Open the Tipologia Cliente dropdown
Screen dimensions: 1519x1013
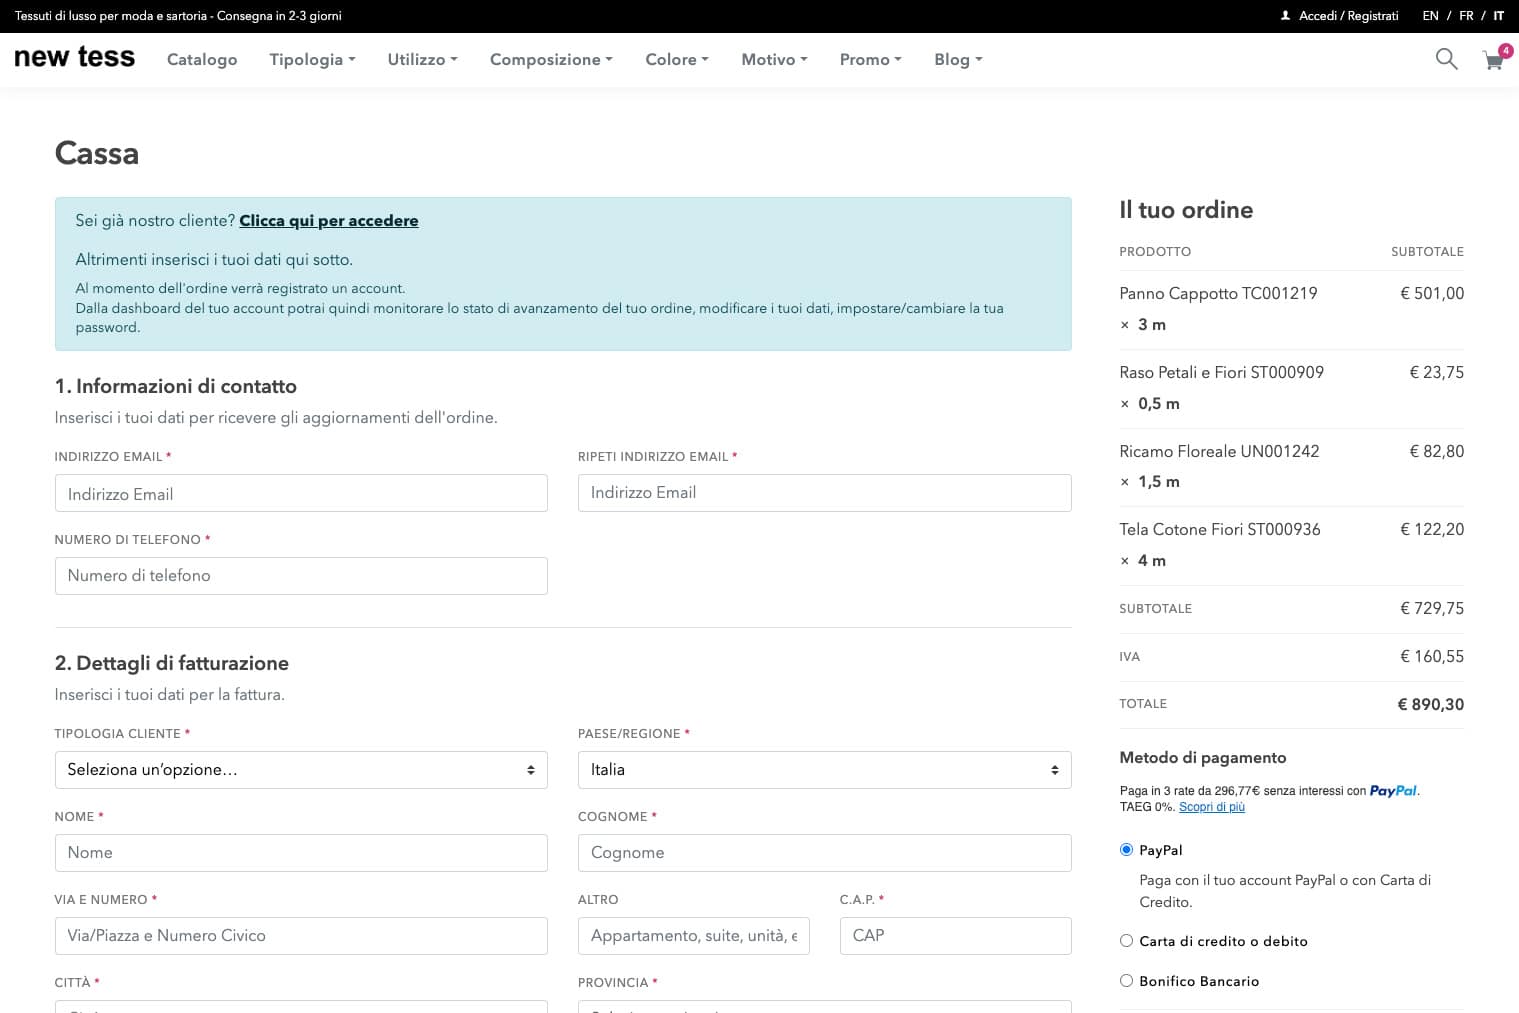click(x=301, y=770)
